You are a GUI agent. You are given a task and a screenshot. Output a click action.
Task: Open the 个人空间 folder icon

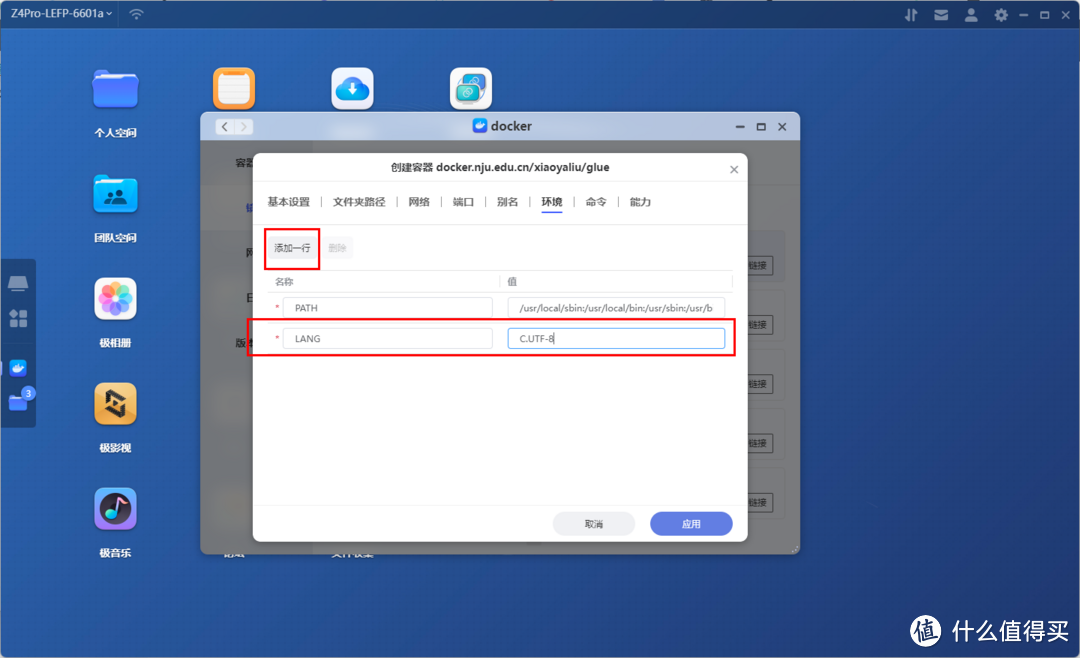click(x=115, y=90)
